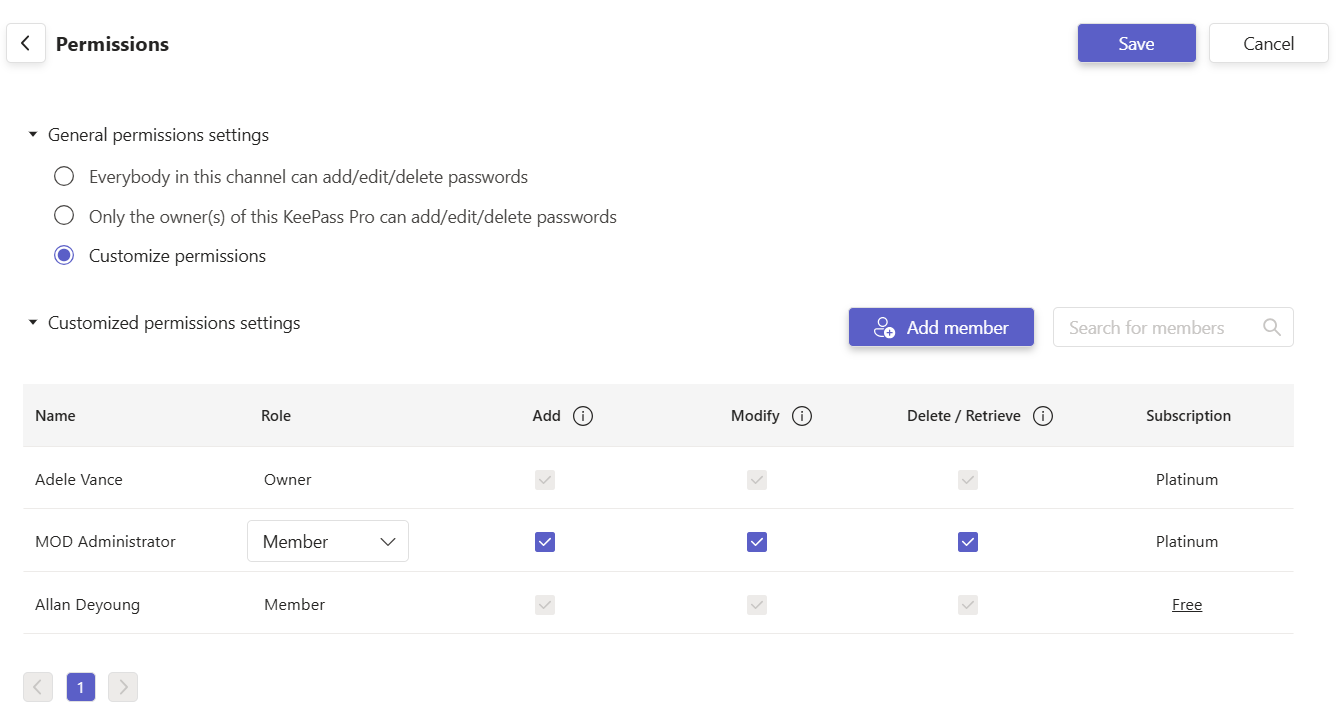
Task: Uncheck Delete / Retrieve for MOD Administrator
Action: (967, 542)
